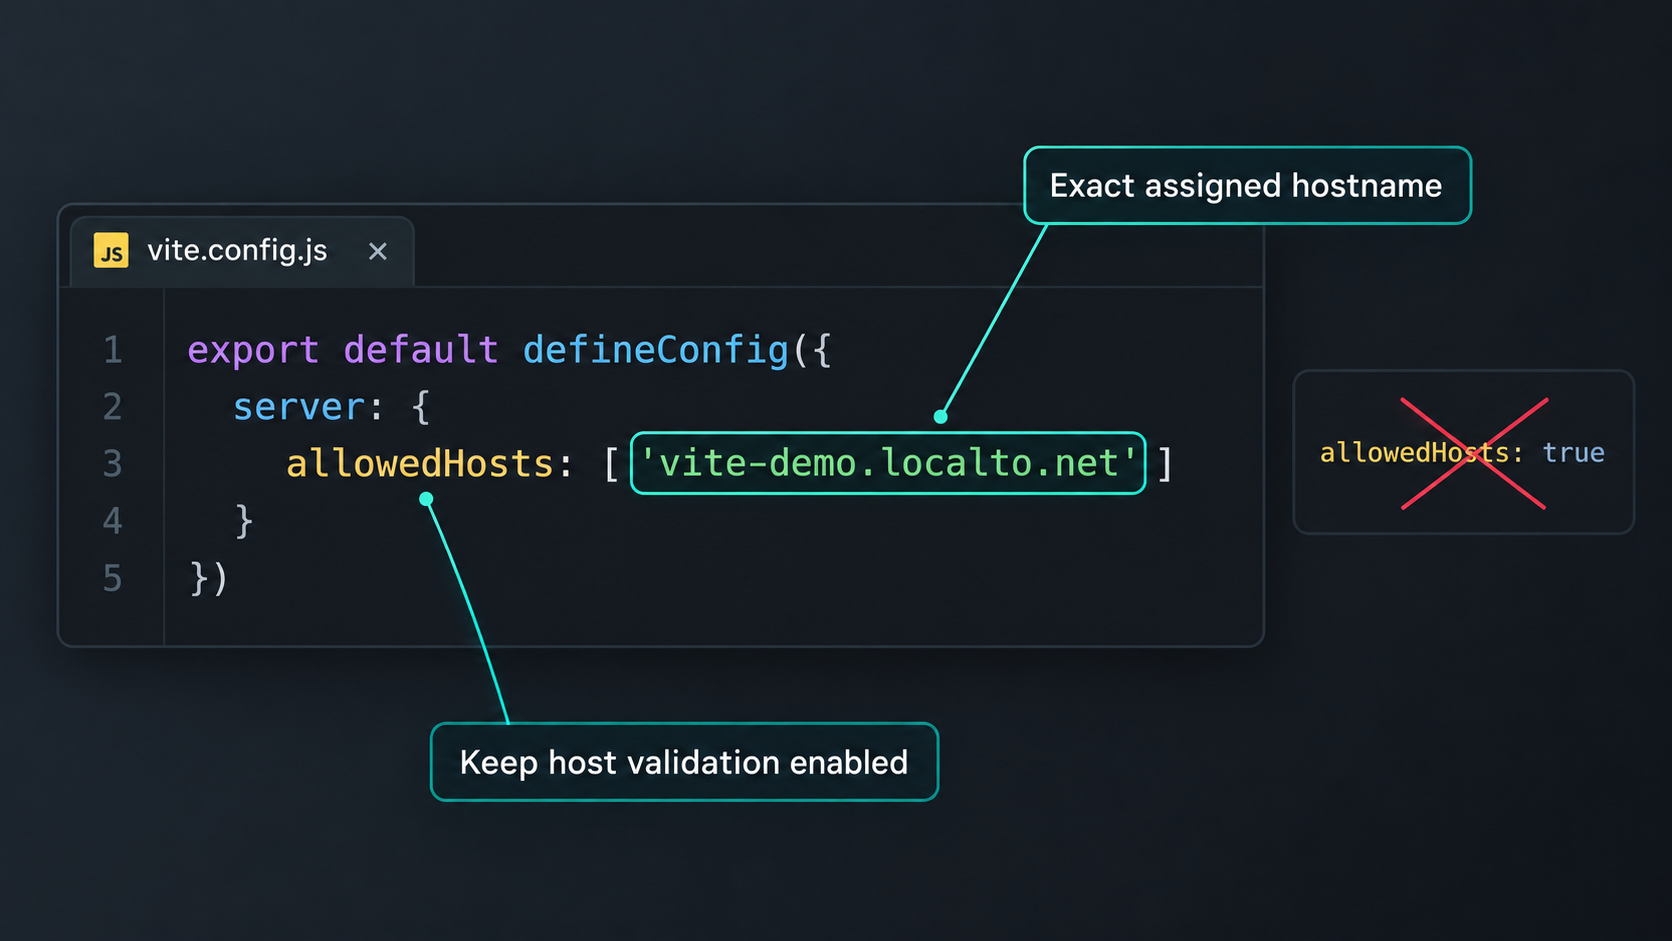The image size is (1672, 941).
Task: Click line number 4 in the gutter
Action: [x=113, y=521]
